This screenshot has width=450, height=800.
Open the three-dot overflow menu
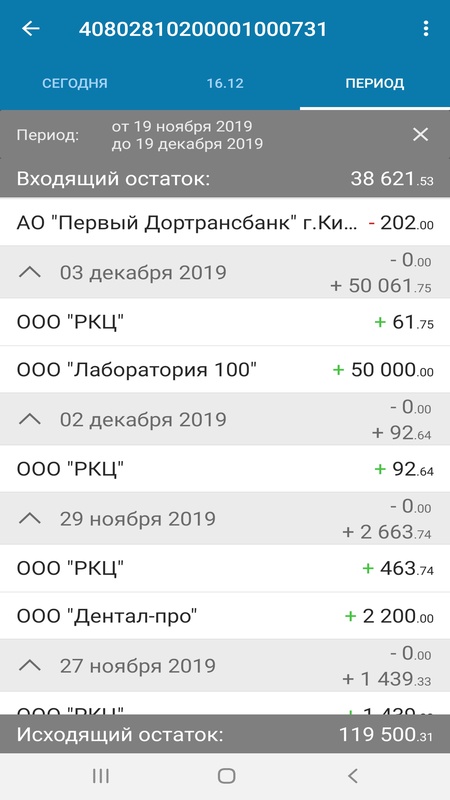click(x=426, y=29)
